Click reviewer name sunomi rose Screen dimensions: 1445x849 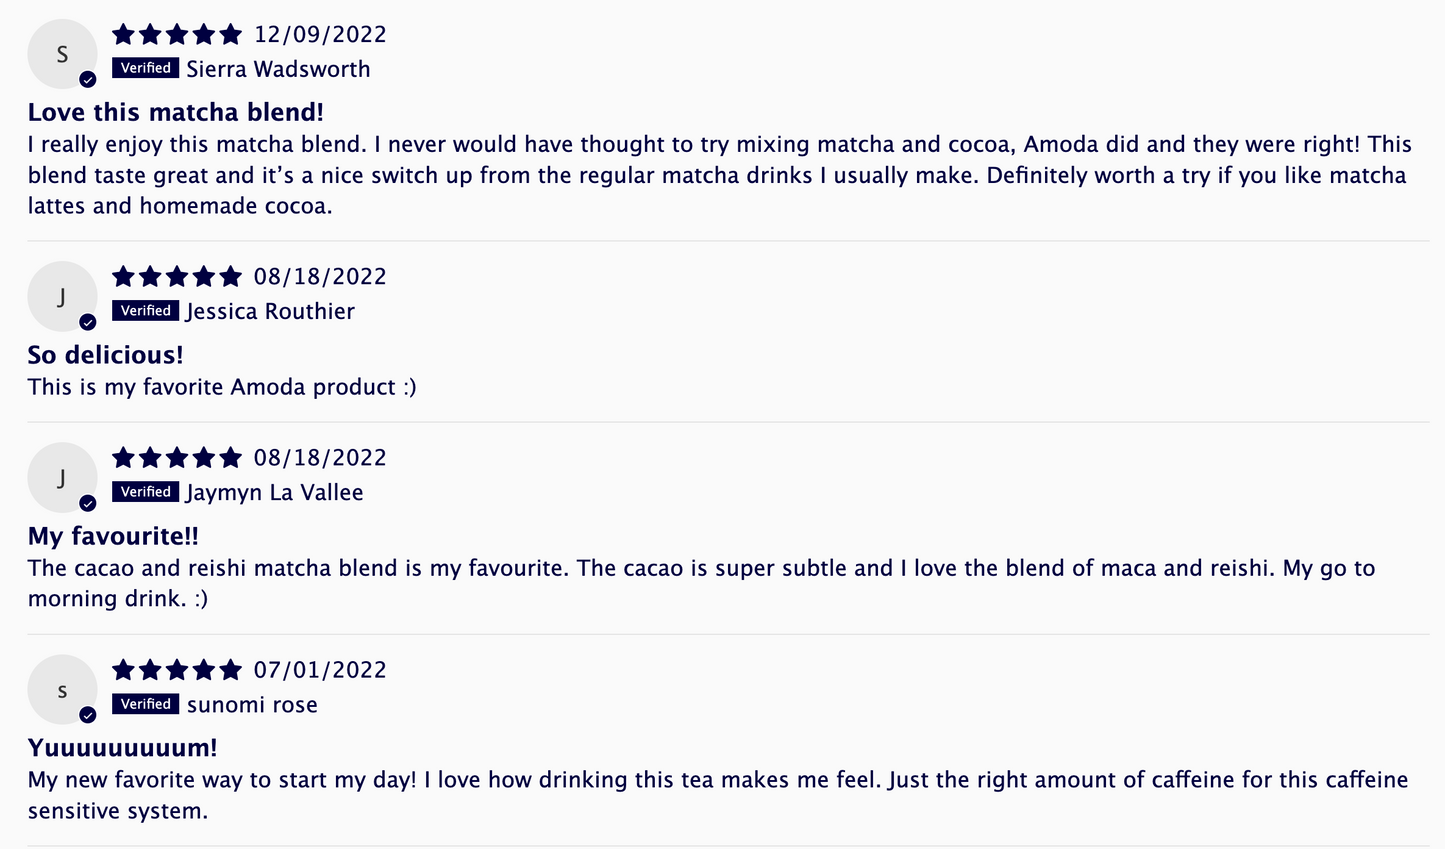(x=252, y=705)
